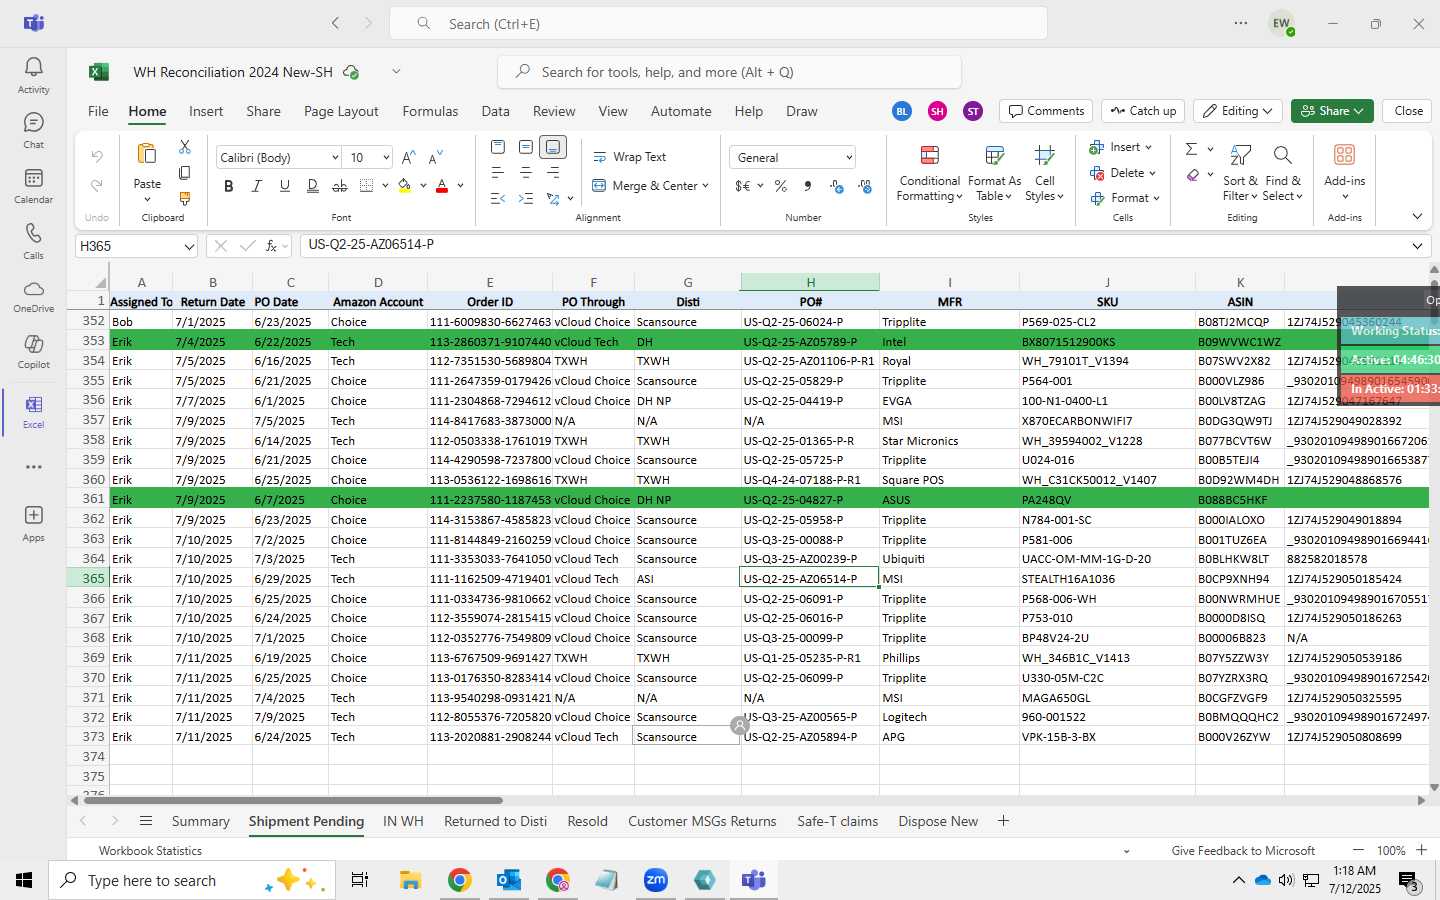Open Find & Select magnifier

[1283, 171]
